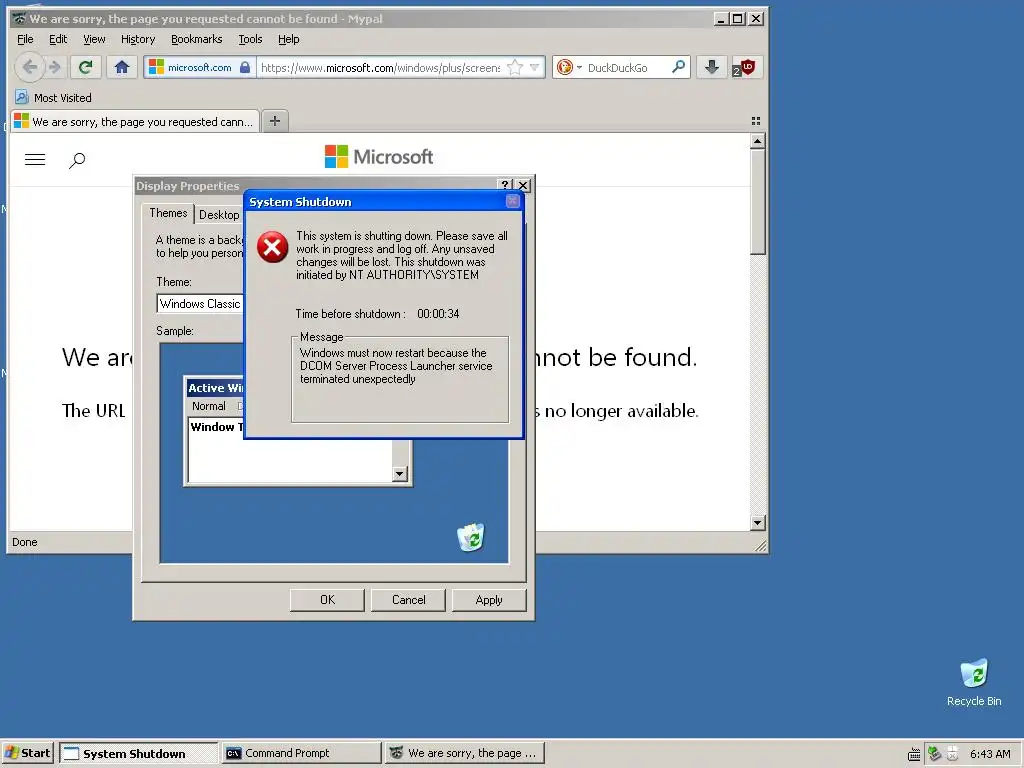Open the hamburger menu on Microsoft page
This screenshot has height=768, width=1024.
pyautogui.click(x=35, y=159)
